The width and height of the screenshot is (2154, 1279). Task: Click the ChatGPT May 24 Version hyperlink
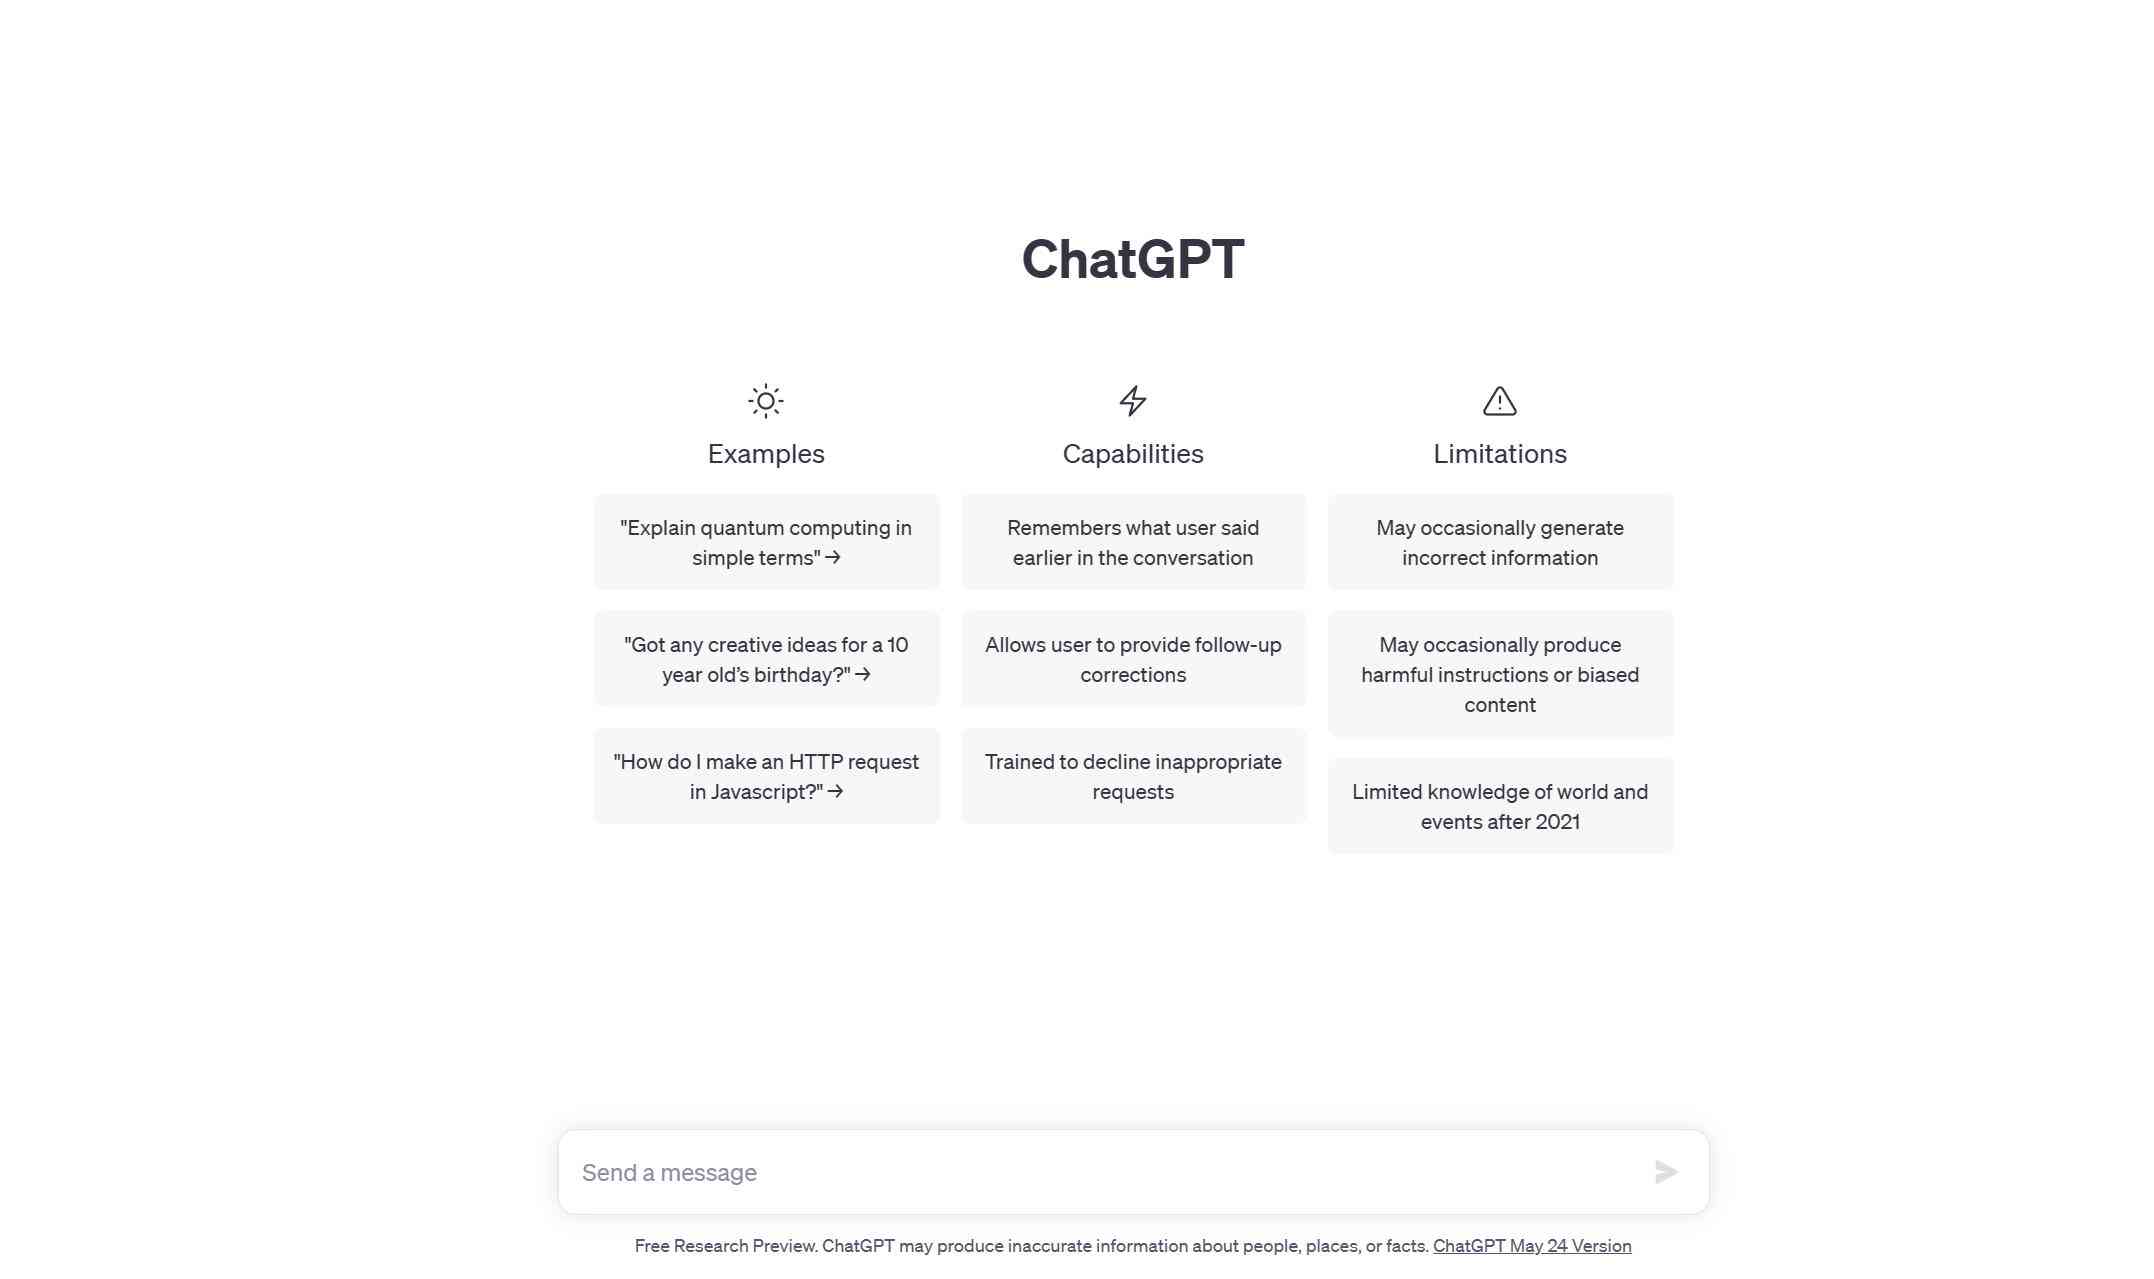coord(1530,1246)
